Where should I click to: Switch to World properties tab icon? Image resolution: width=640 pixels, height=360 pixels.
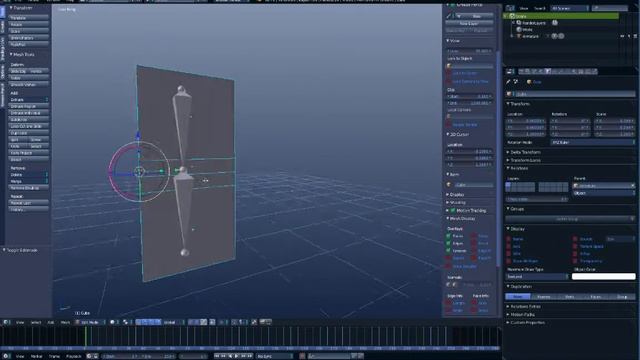coord(541,71)
